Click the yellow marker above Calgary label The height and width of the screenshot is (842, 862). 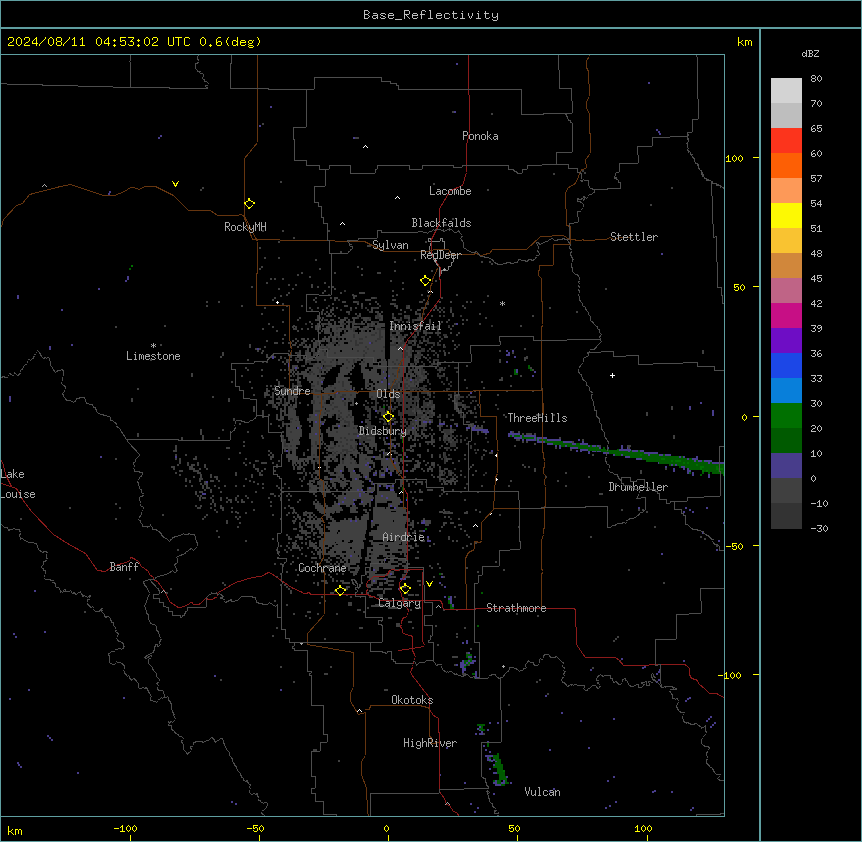(x=405, y=589)
